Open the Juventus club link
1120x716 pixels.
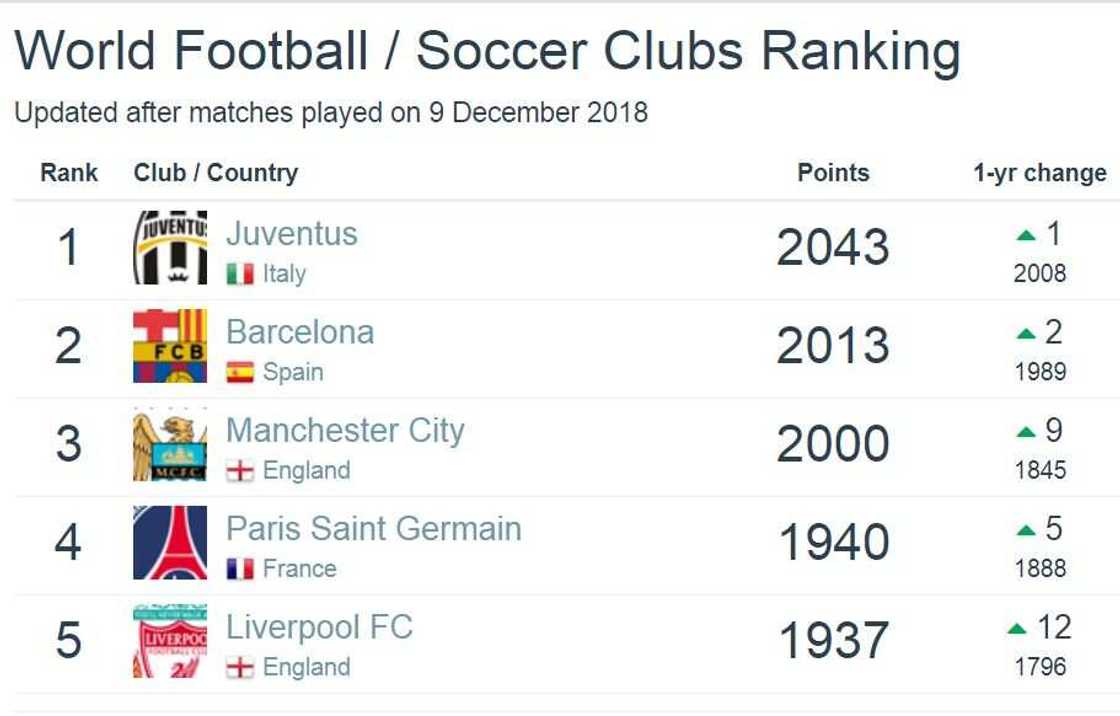tap(291, 234)
